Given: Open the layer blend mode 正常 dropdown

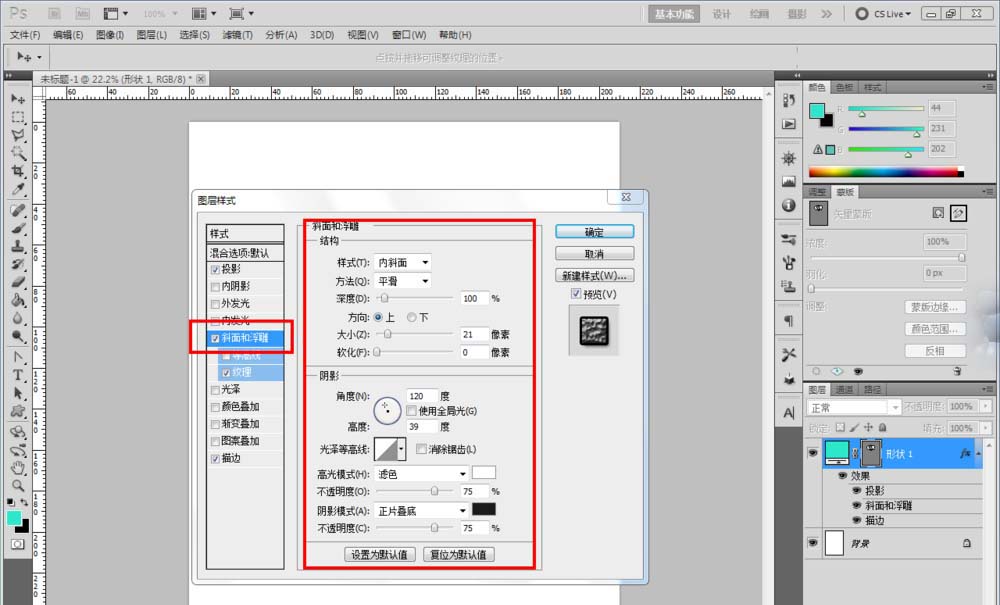Looking at the screenshot, I should (853, 407).
